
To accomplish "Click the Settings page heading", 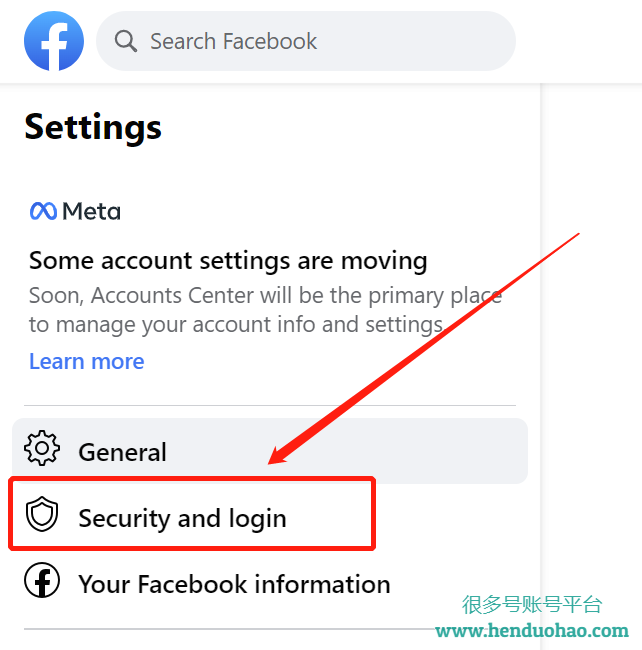I will click(x=93, y=127).
